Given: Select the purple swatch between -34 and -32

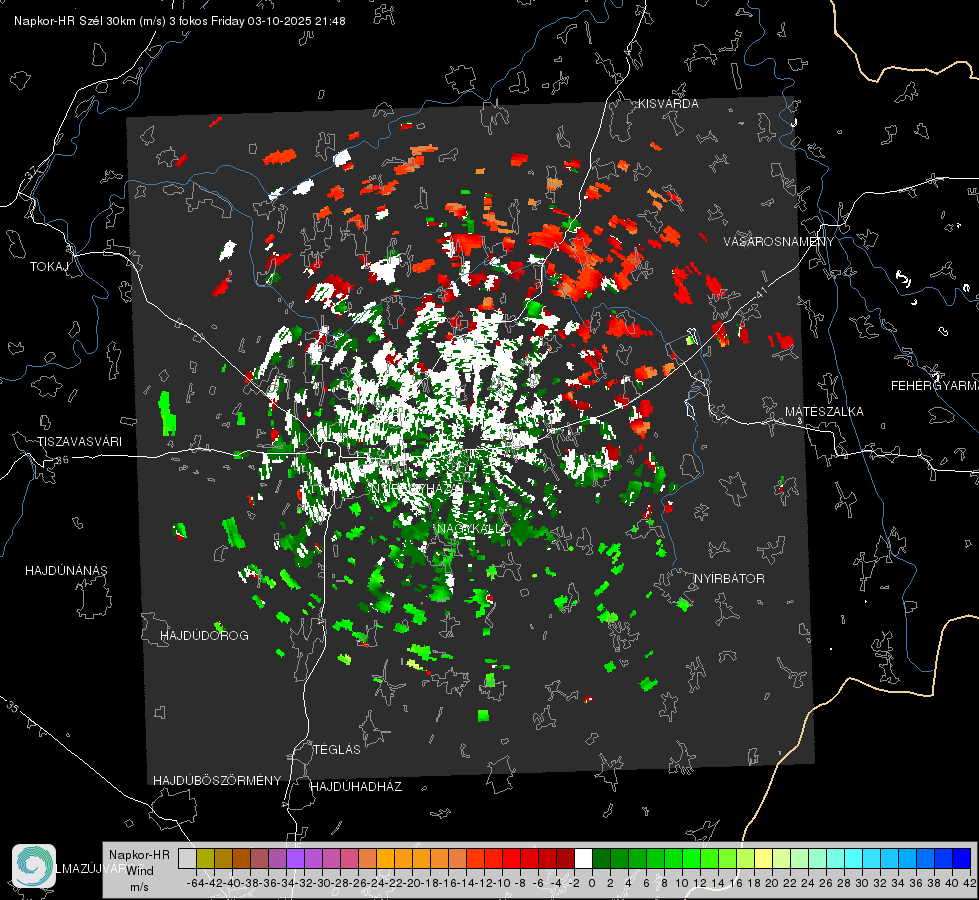Looking at the screenshot, I should point(295,858).
